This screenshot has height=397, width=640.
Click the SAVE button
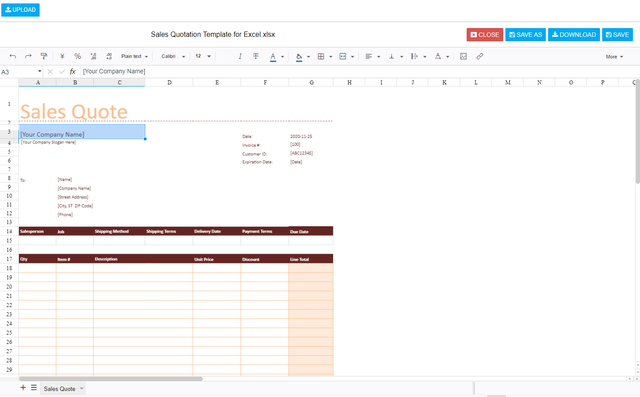click(x=617, y=35)
